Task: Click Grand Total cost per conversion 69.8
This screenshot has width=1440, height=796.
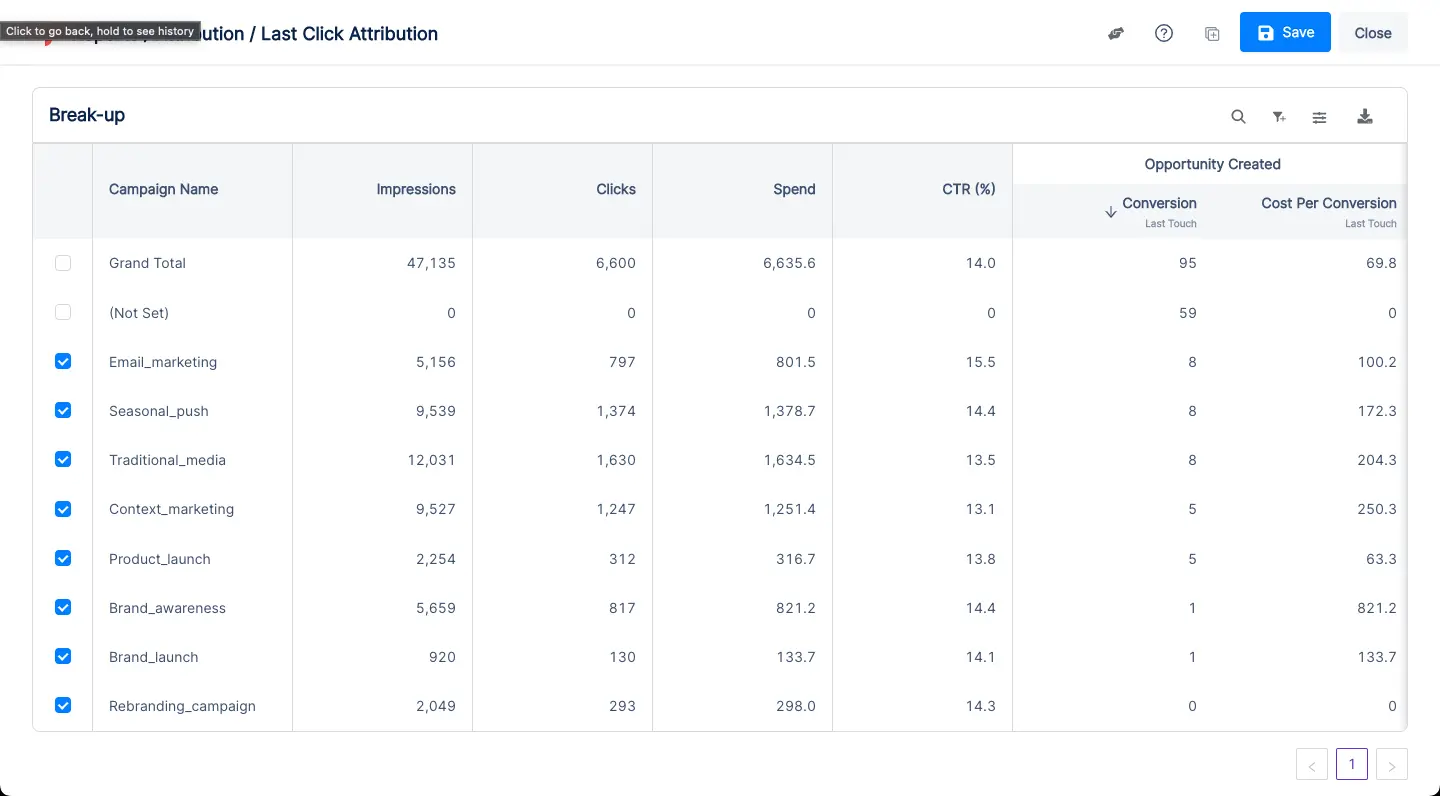Action: (x=1381, y=263)
